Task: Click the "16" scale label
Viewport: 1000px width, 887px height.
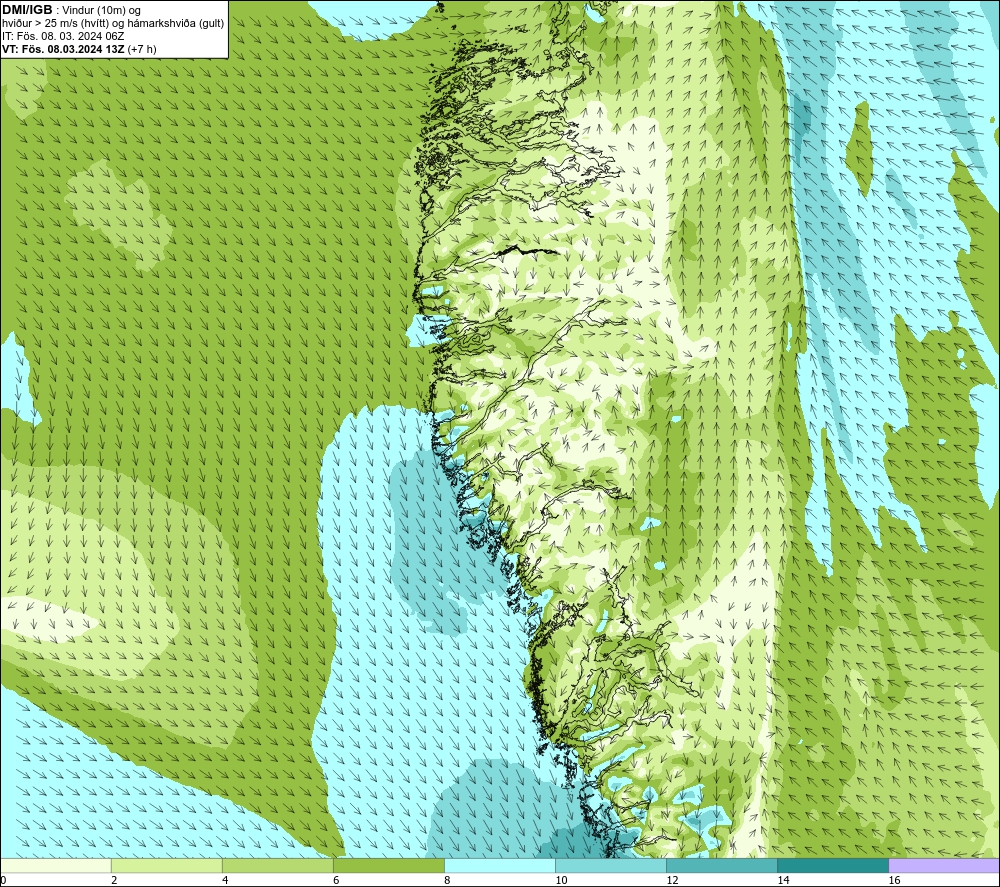Action: 895,881
